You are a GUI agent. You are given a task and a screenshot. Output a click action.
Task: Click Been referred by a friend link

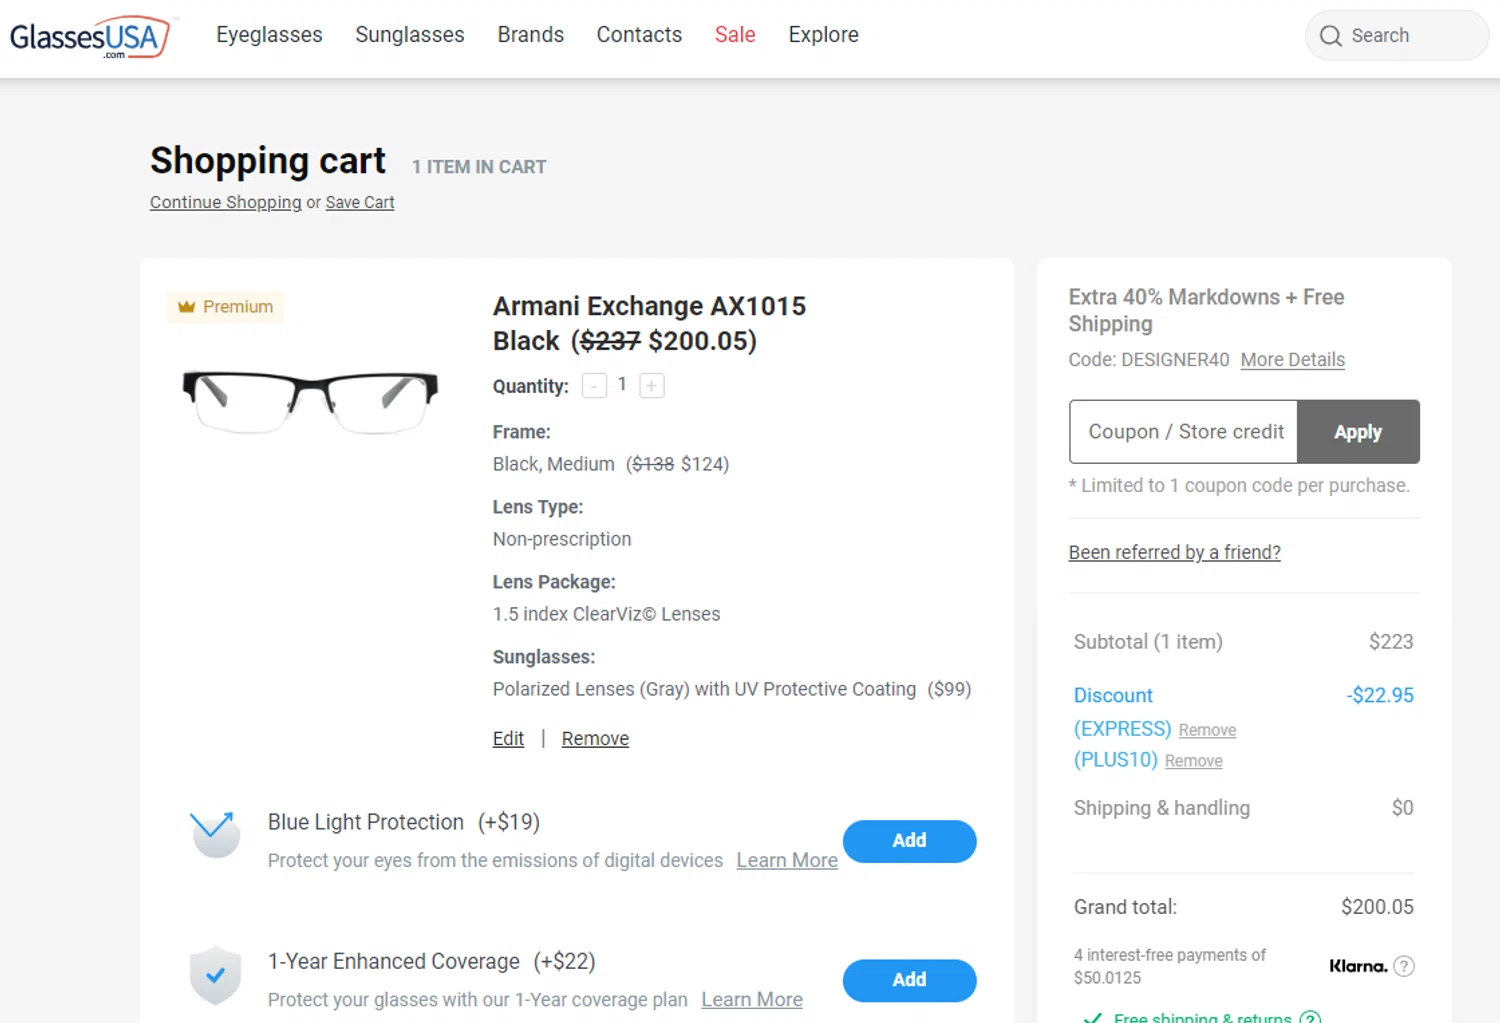[1175, 553]
